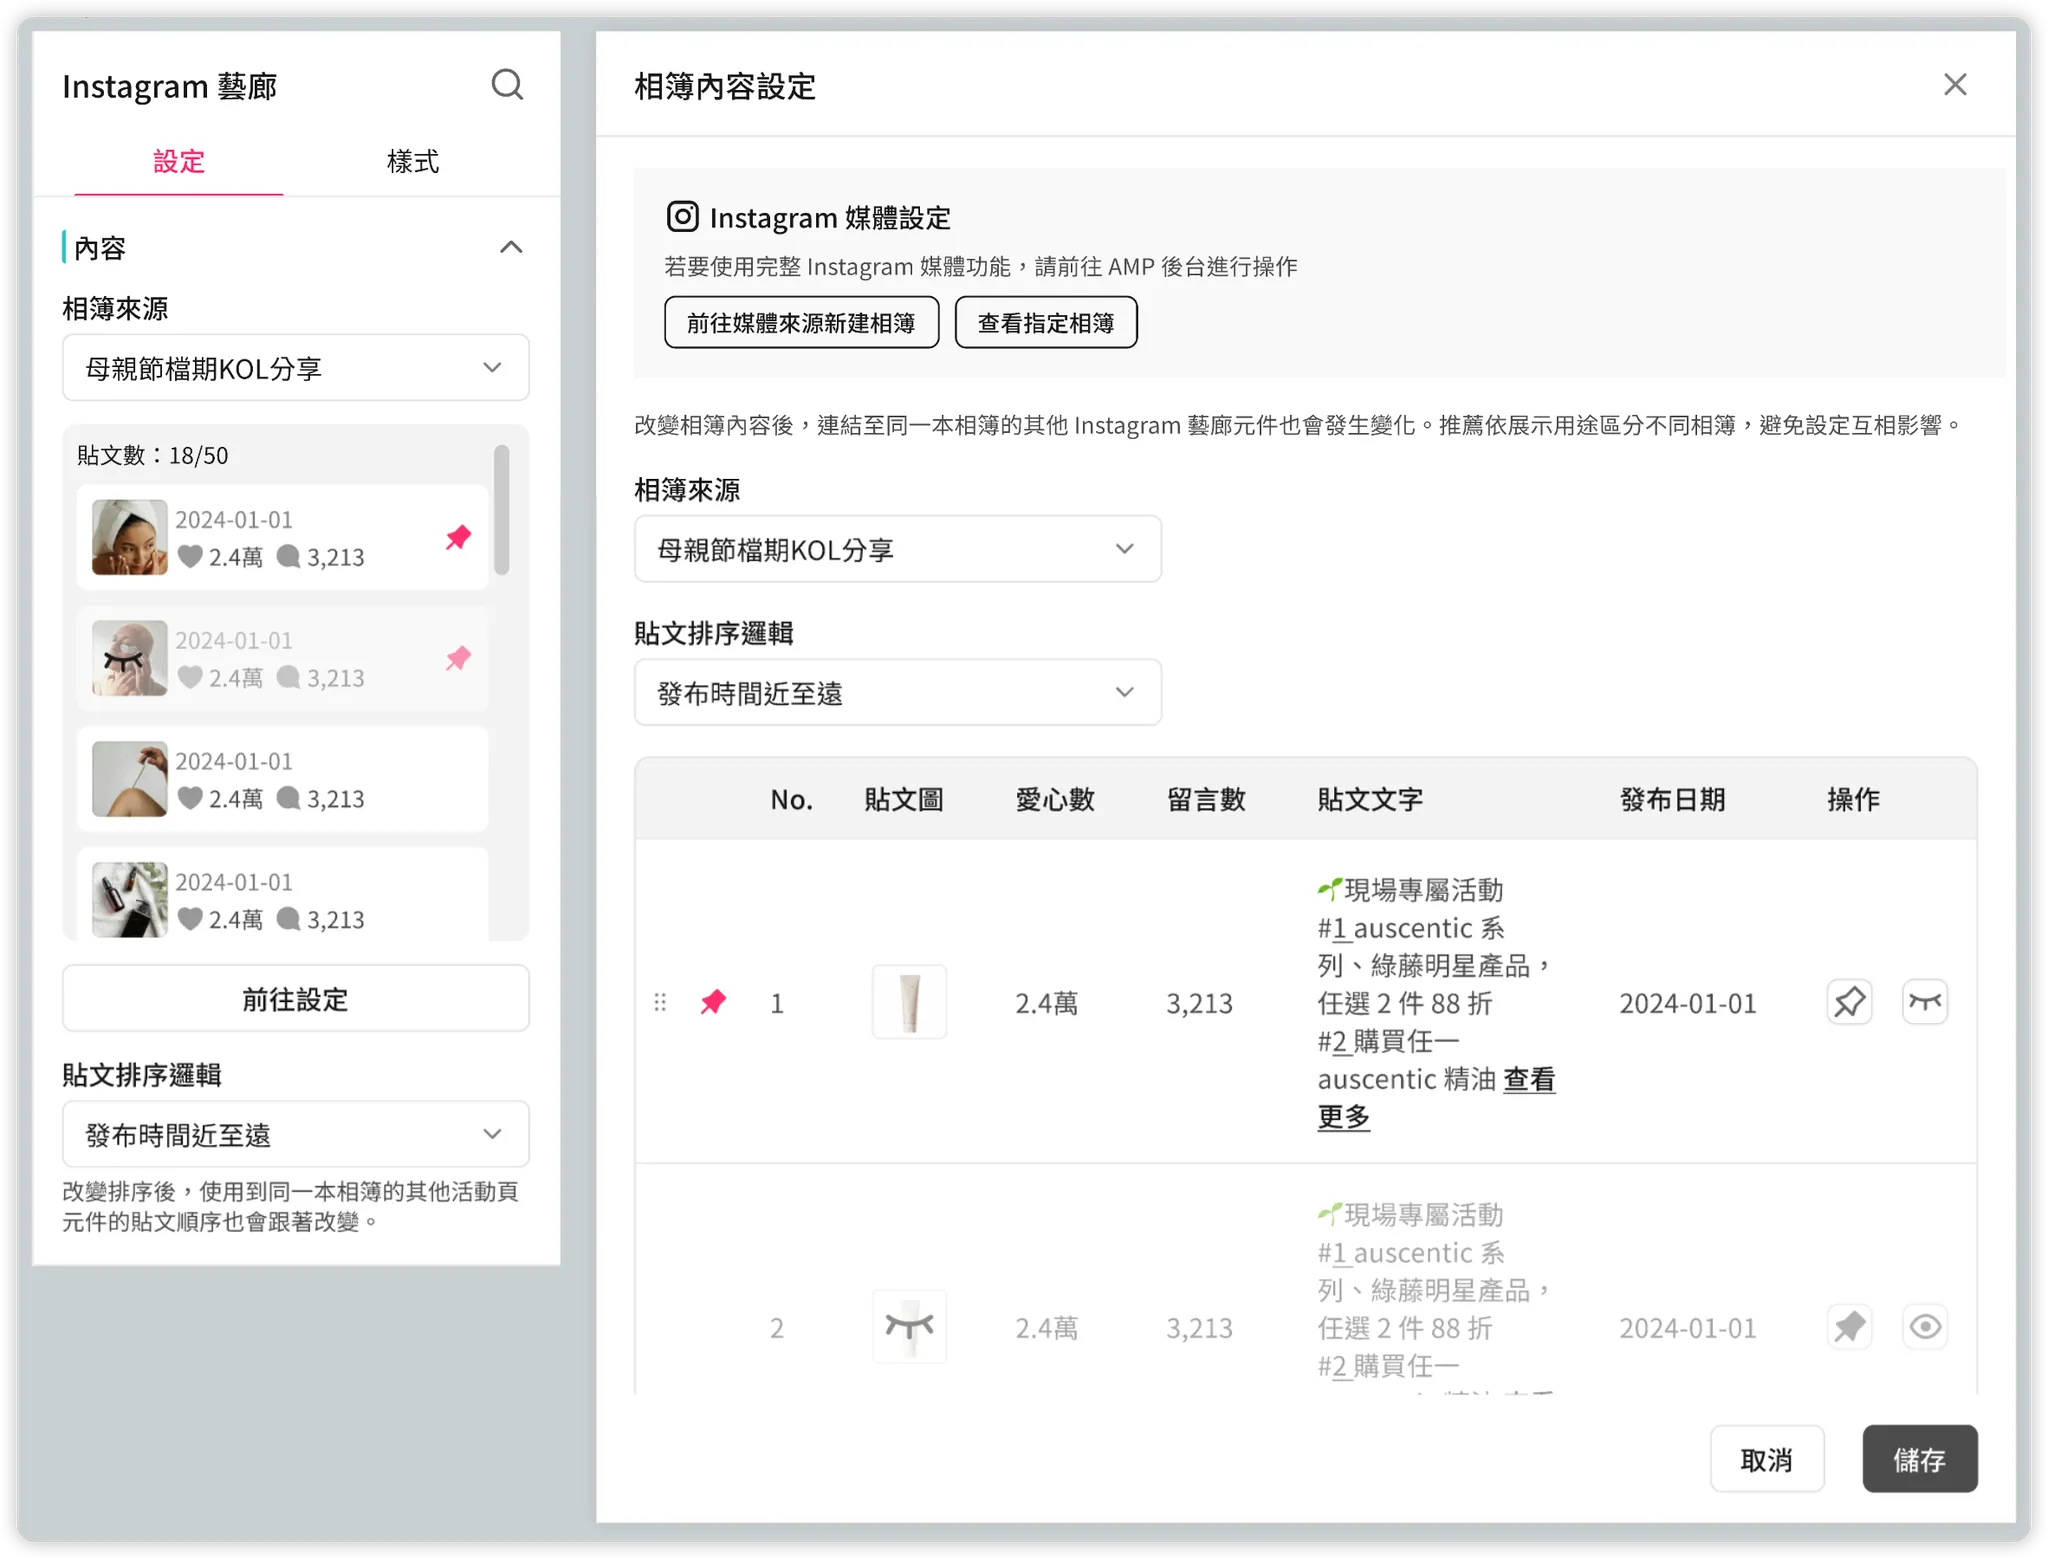The width and height of the screenshot is (2048, 1559).
Task: Click the Instagram logo icon
Action: (x=682, y=217)
